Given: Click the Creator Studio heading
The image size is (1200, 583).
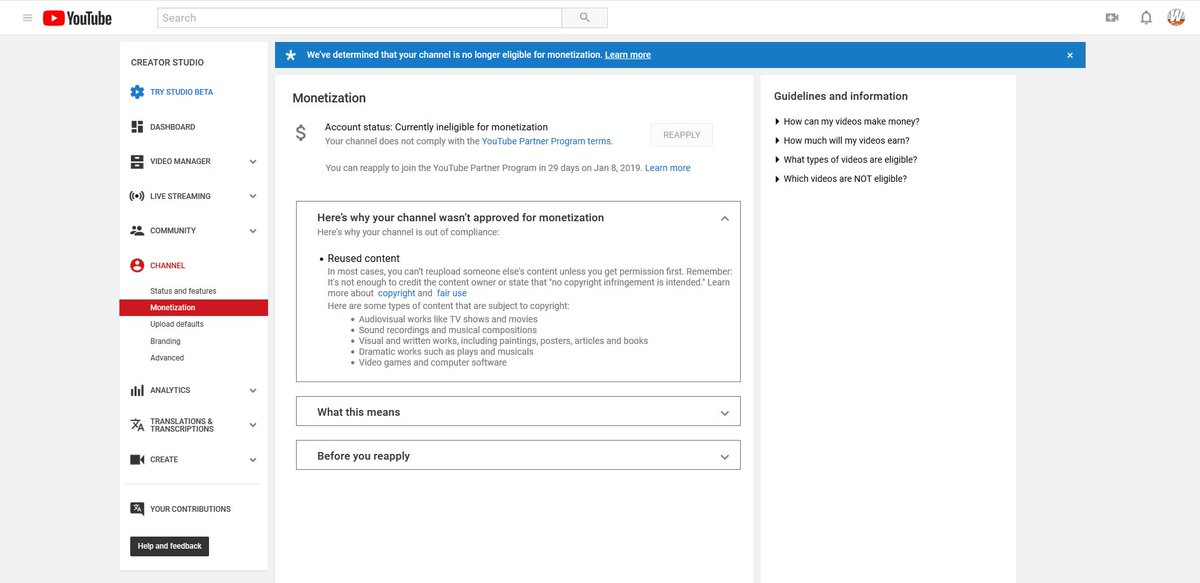Looking at the screenshot, I should (x=167, y=63).
